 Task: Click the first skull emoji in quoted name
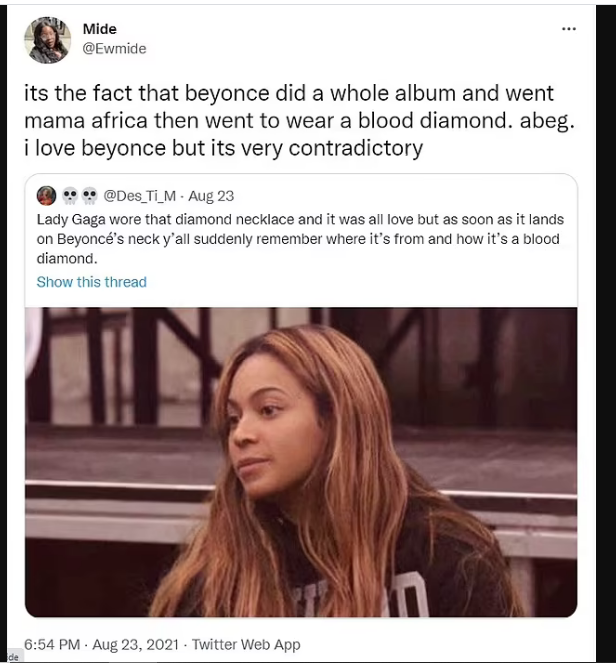[70, 196]
